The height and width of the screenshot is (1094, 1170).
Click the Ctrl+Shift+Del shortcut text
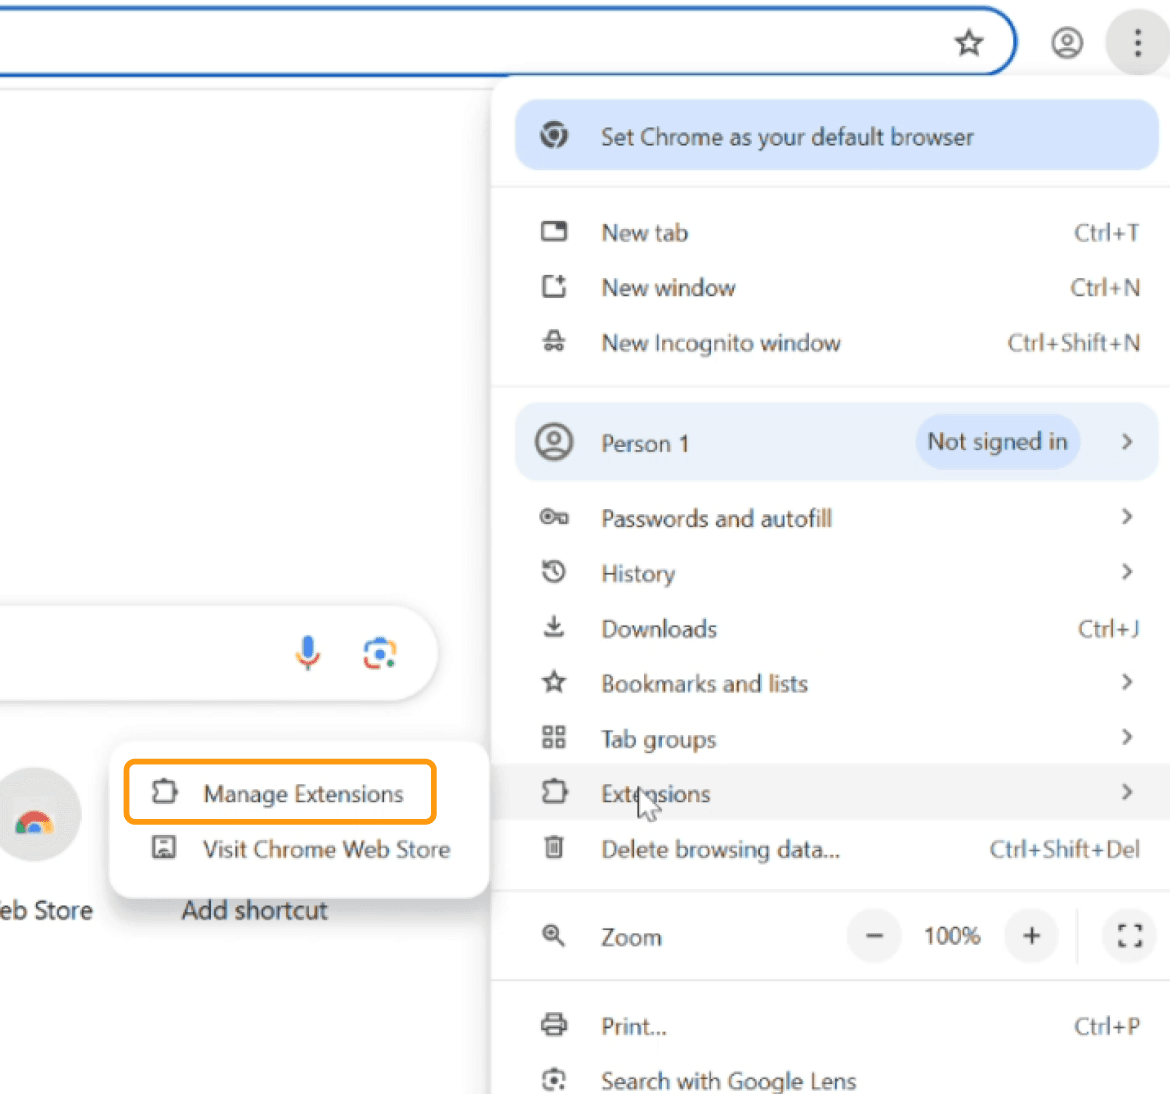pos(1064,848)
